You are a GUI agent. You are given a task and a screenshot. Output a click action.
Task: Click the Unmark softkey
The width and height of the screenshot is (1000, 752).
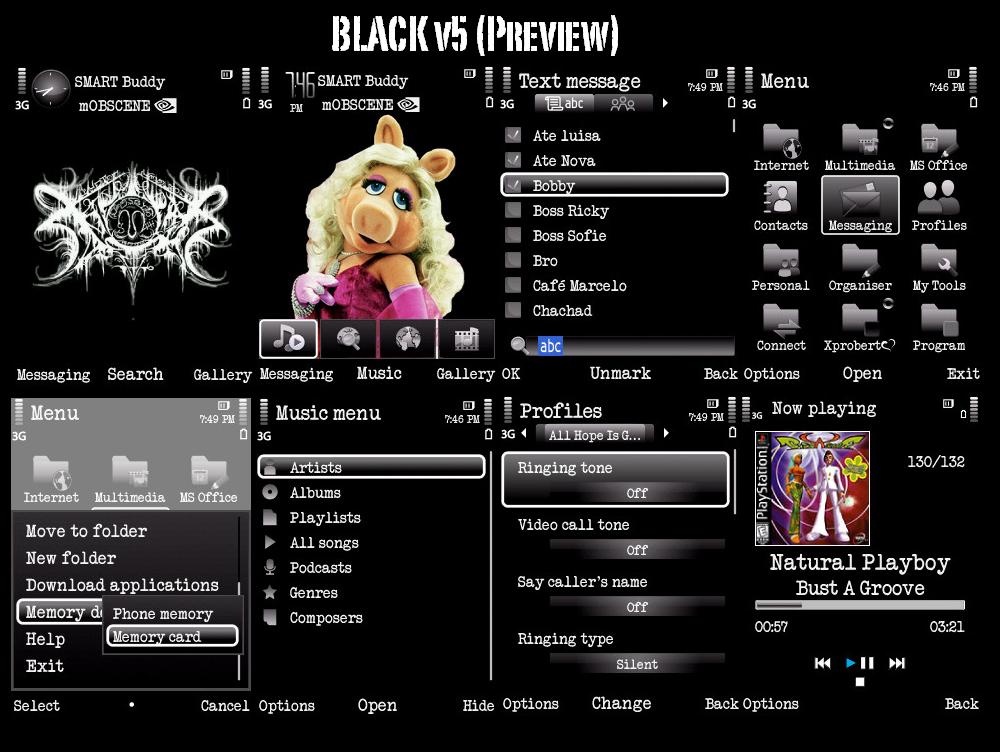pyautogui.click(x=620, y=373)
